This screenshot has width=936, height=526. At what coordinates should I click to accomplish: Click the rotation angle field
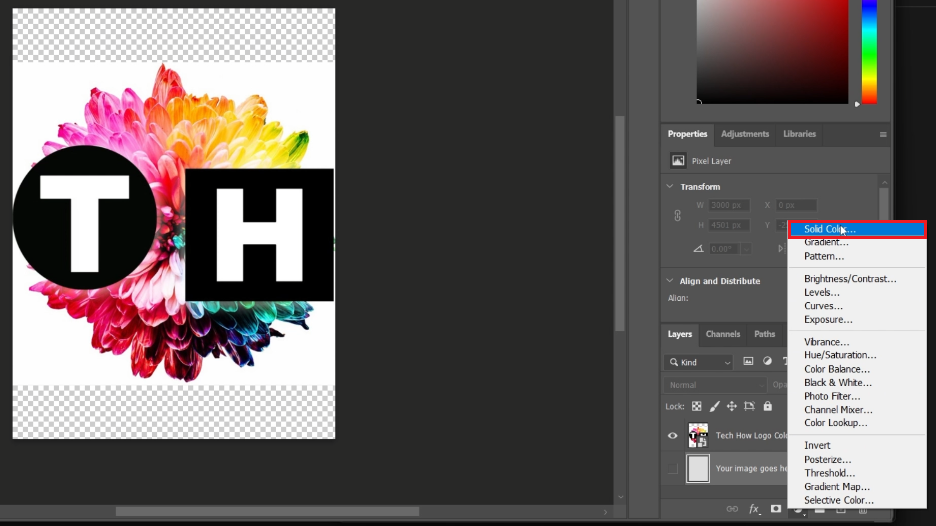pyautogui.click(x=724, y=249)
